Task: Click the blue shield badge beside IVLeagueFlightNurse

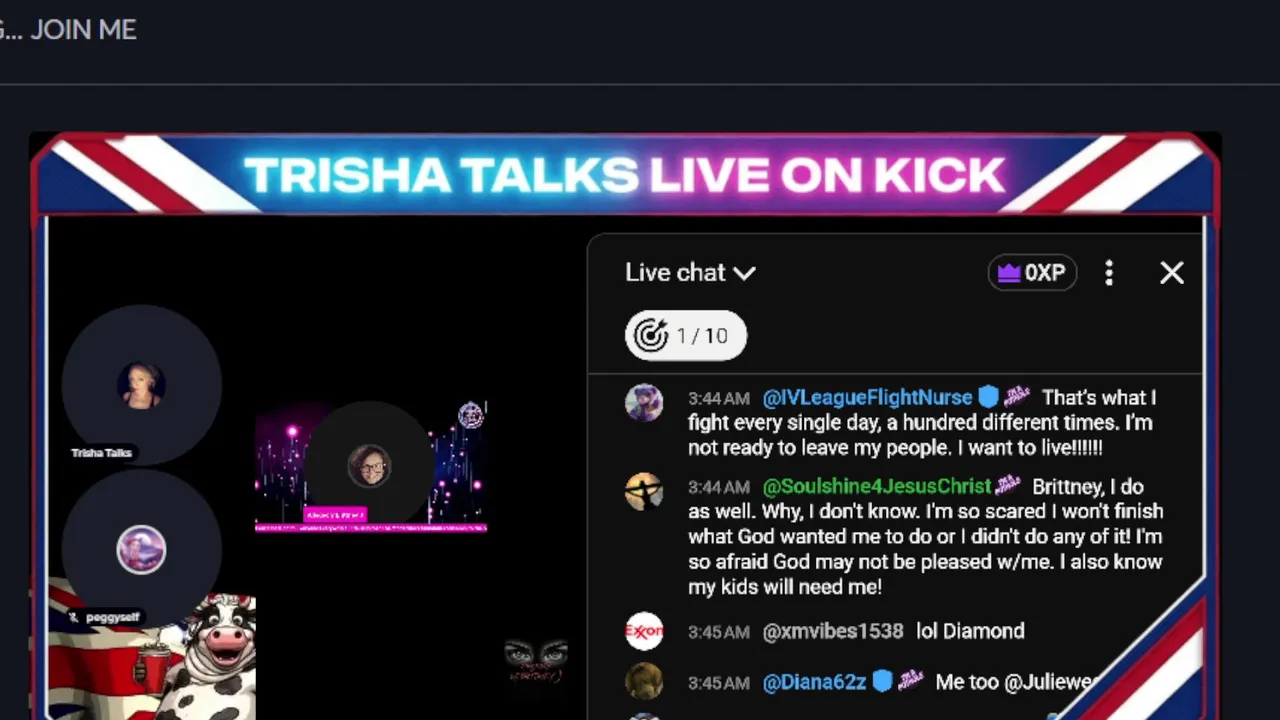Action: tap(988, 397)
